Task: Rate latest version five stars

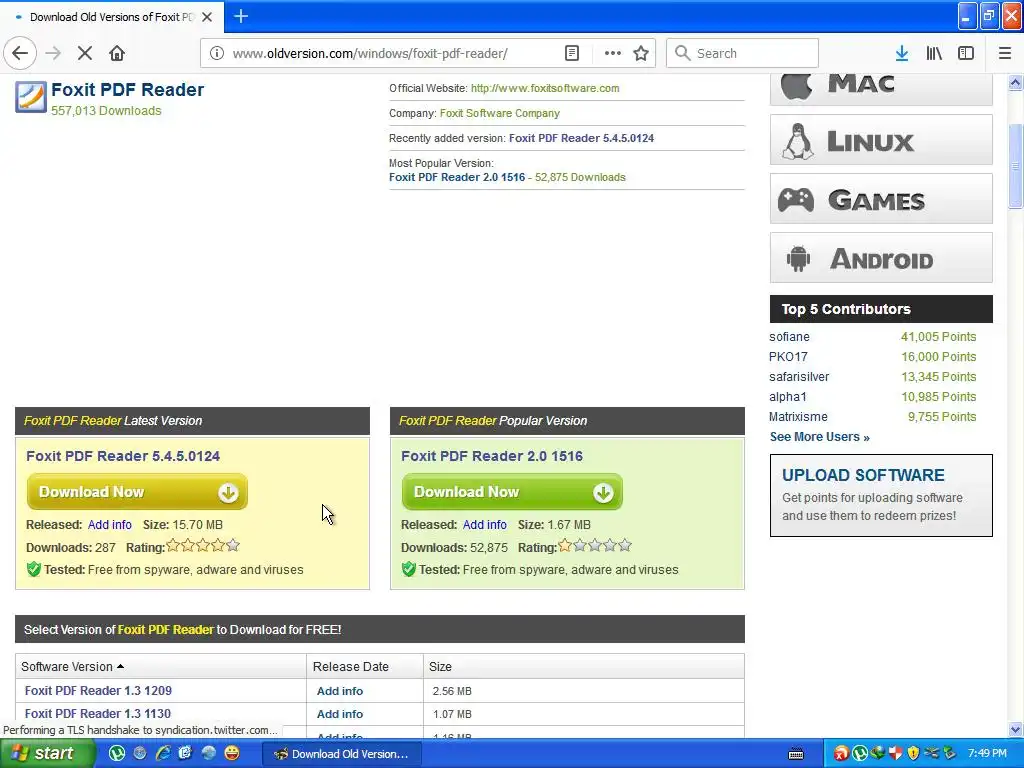Action: (x=233, y=545)
